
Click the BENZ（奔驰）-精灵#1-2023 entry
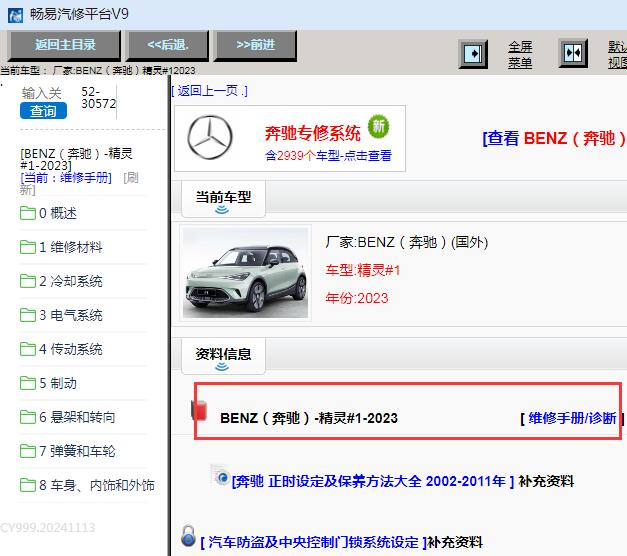(309, 418)
